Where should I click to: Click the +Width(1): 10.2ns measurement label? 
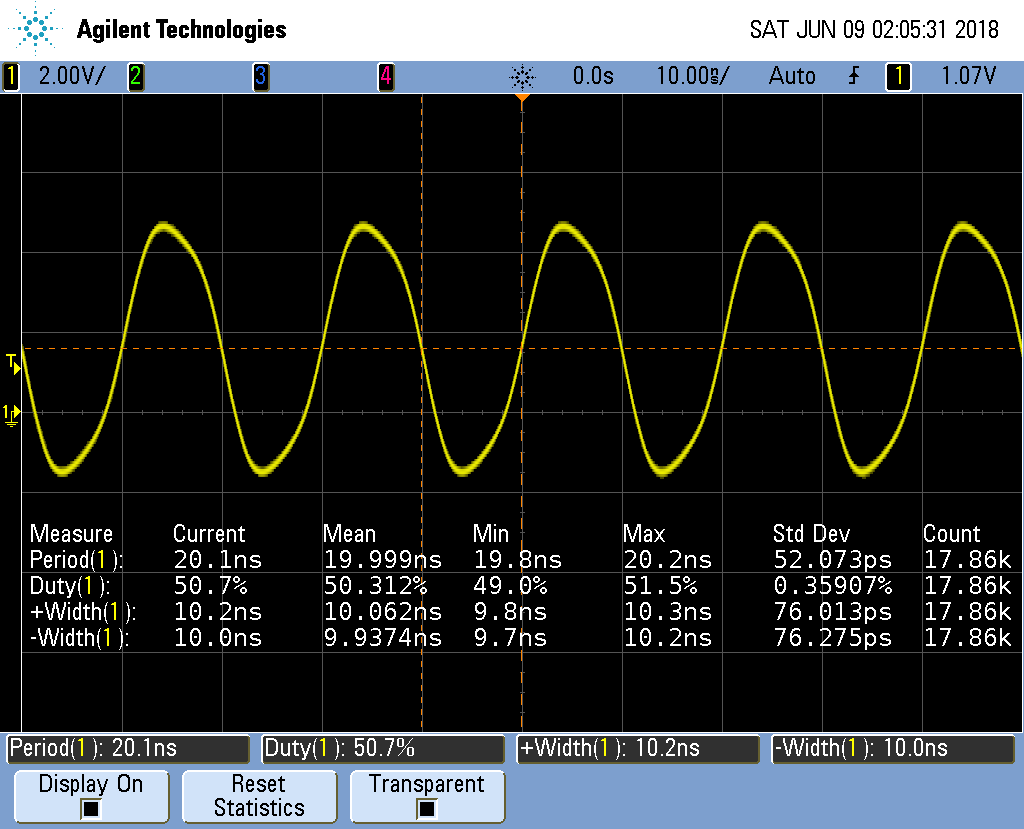[x=638, y=748]
